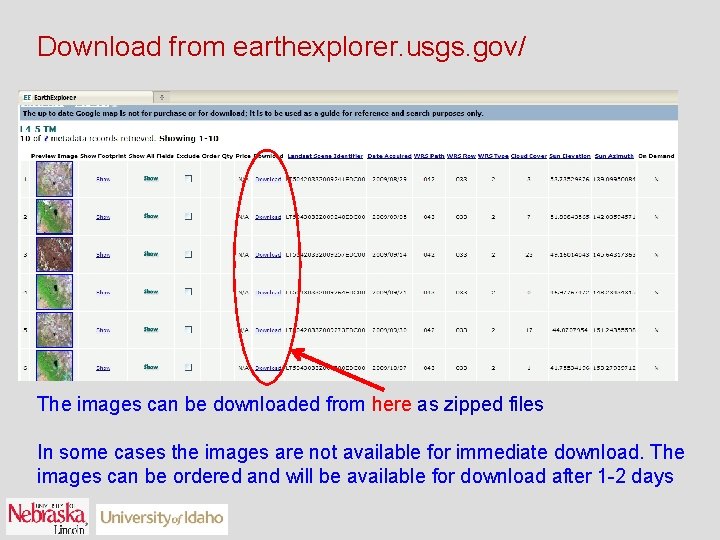The width and height of the screenshot is (720, 540).
Task: Sort by Cloud Cover column header
Action: 529,156
